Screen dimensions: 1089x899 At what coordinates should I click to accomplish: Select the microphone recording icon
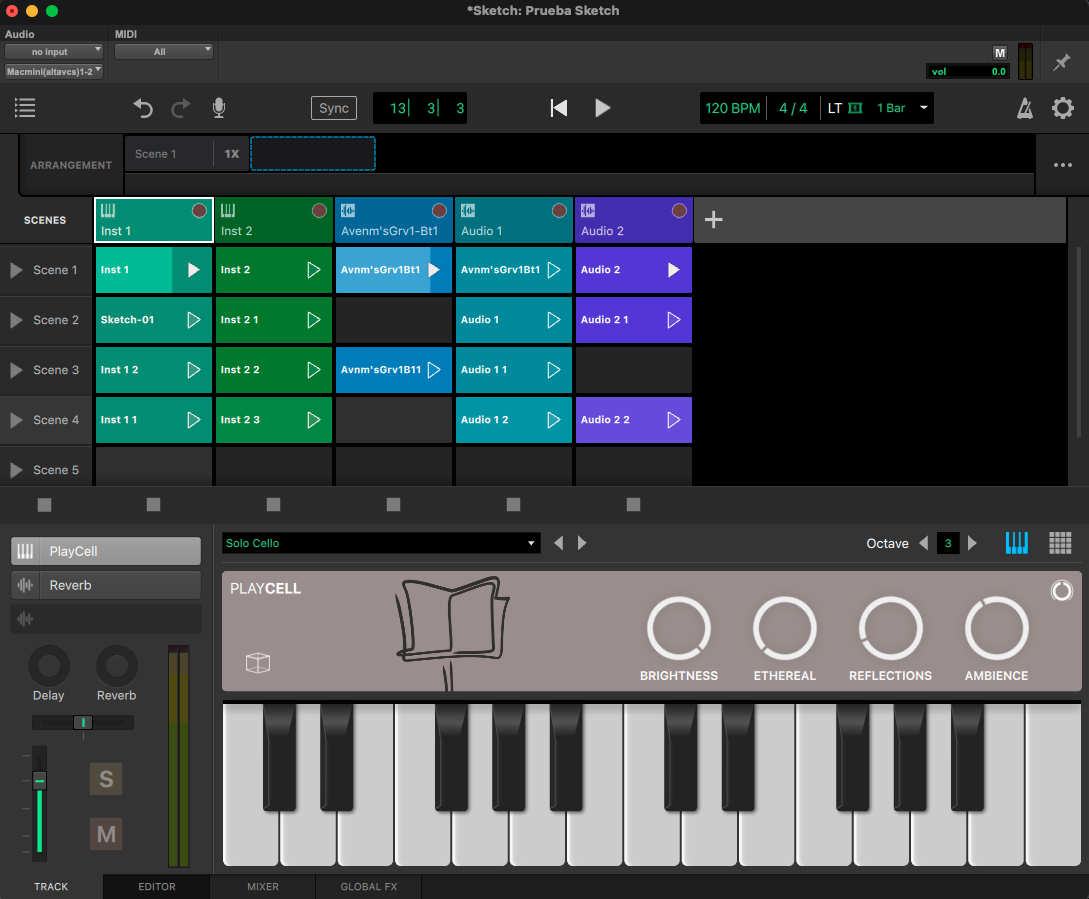[218, 108]
